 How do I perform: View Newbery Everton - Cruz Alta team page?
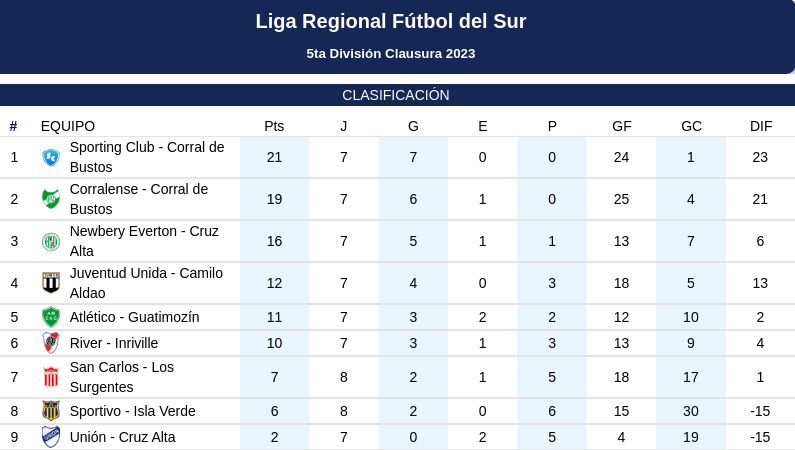point(144,241)
